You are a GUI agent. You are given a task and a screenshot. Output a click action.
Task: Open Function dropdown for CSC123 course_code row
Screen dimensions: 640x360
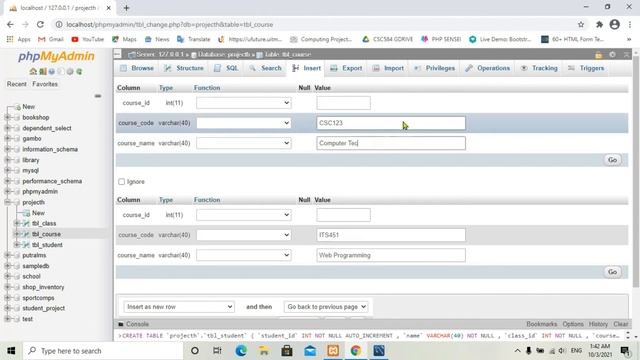(244, 123)
